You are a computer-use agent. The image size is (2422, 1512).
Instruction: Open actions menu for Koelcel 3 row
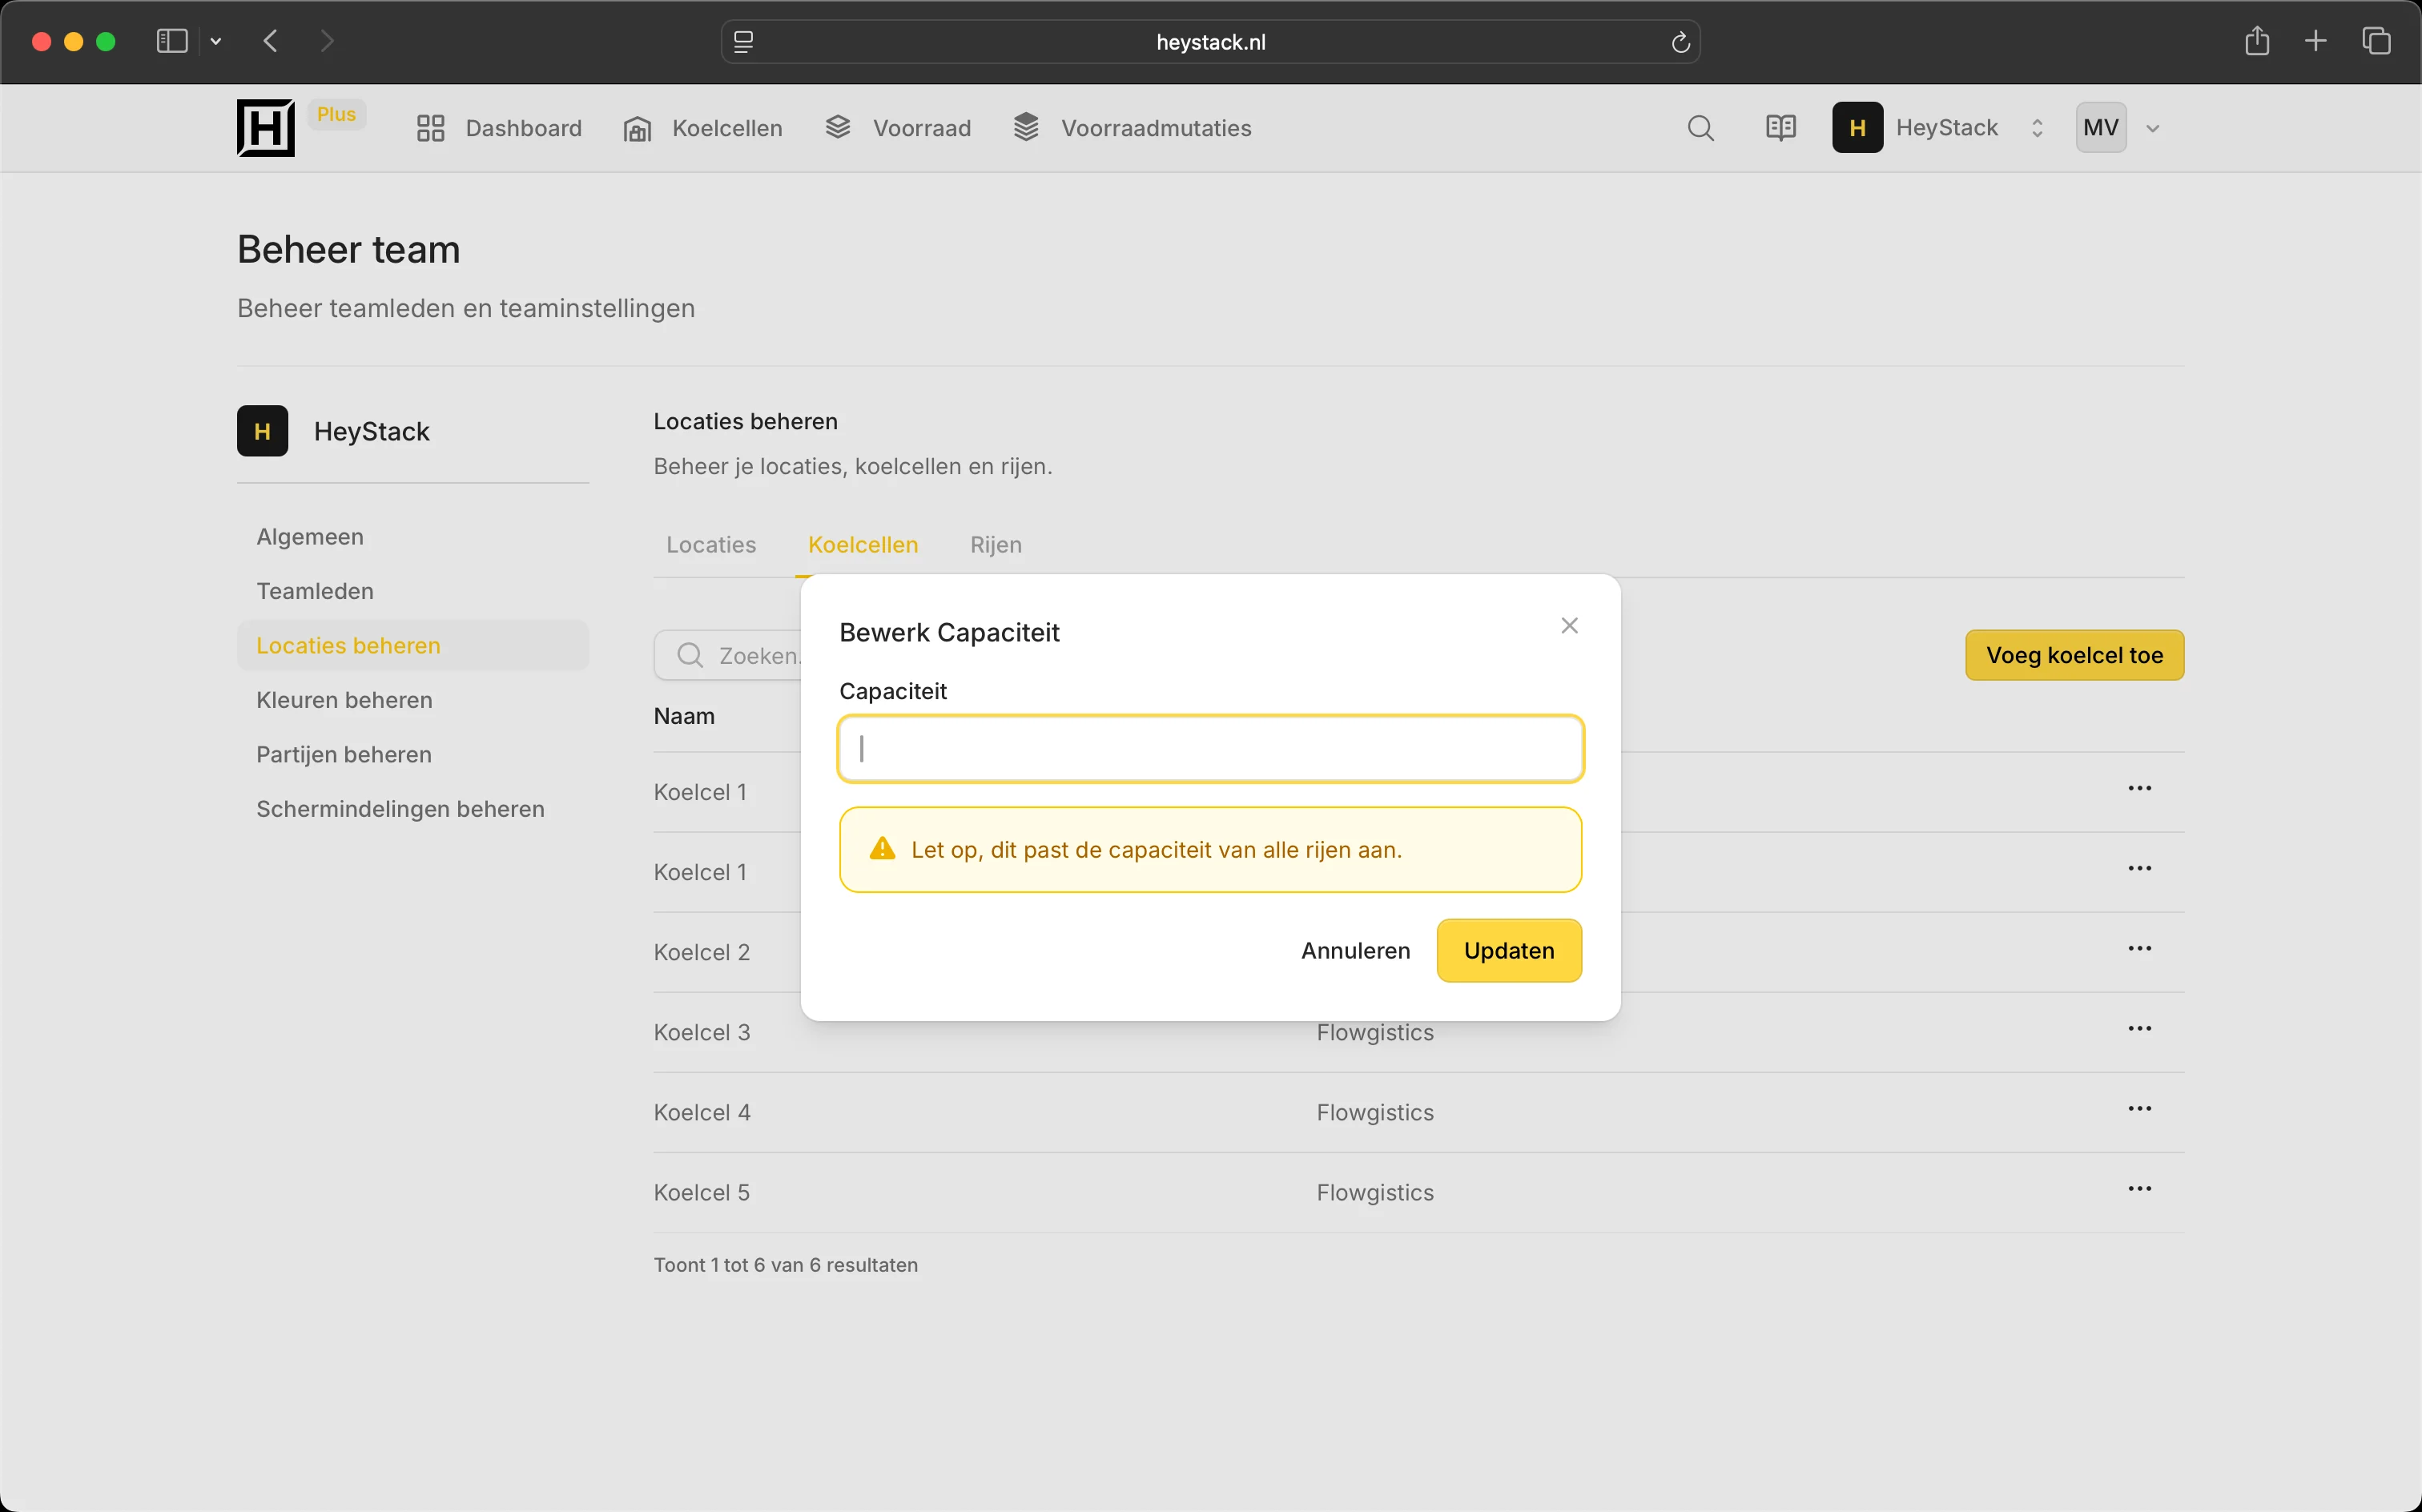coord(2139,1029)
